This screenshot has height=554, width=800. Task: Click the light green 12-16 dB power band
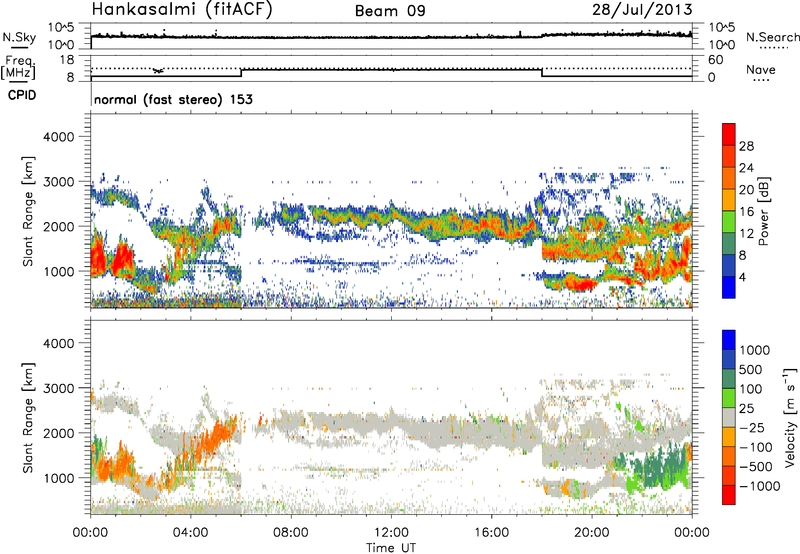(729, 221)
